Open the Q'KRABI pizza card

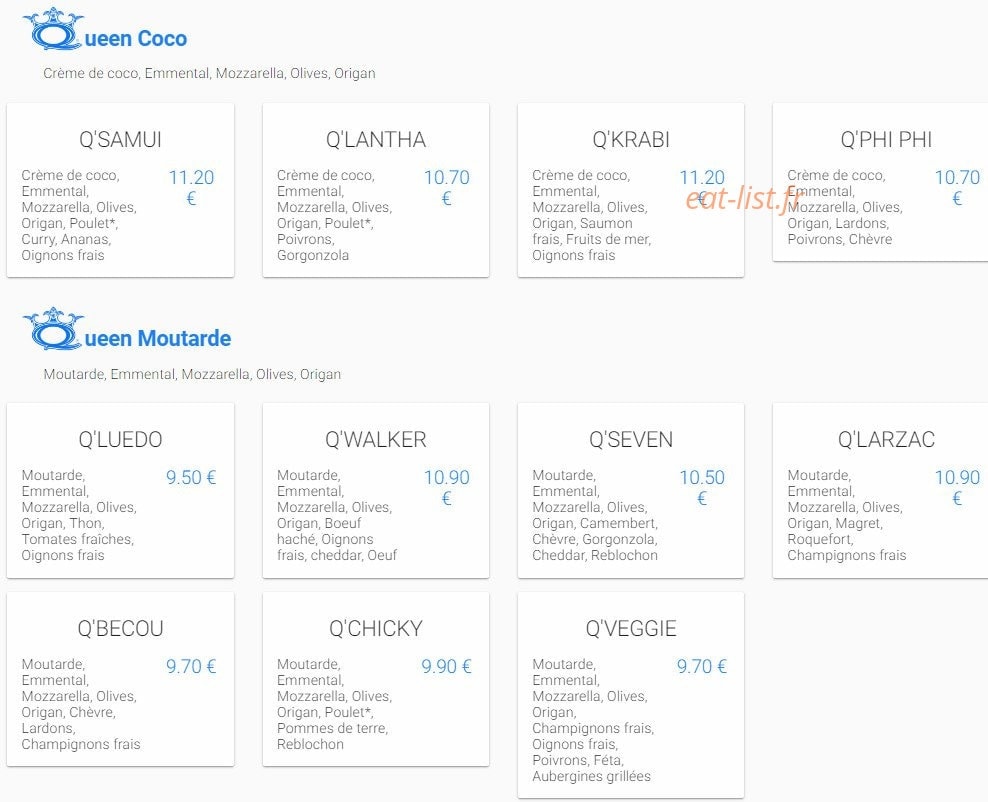(631, 190)
